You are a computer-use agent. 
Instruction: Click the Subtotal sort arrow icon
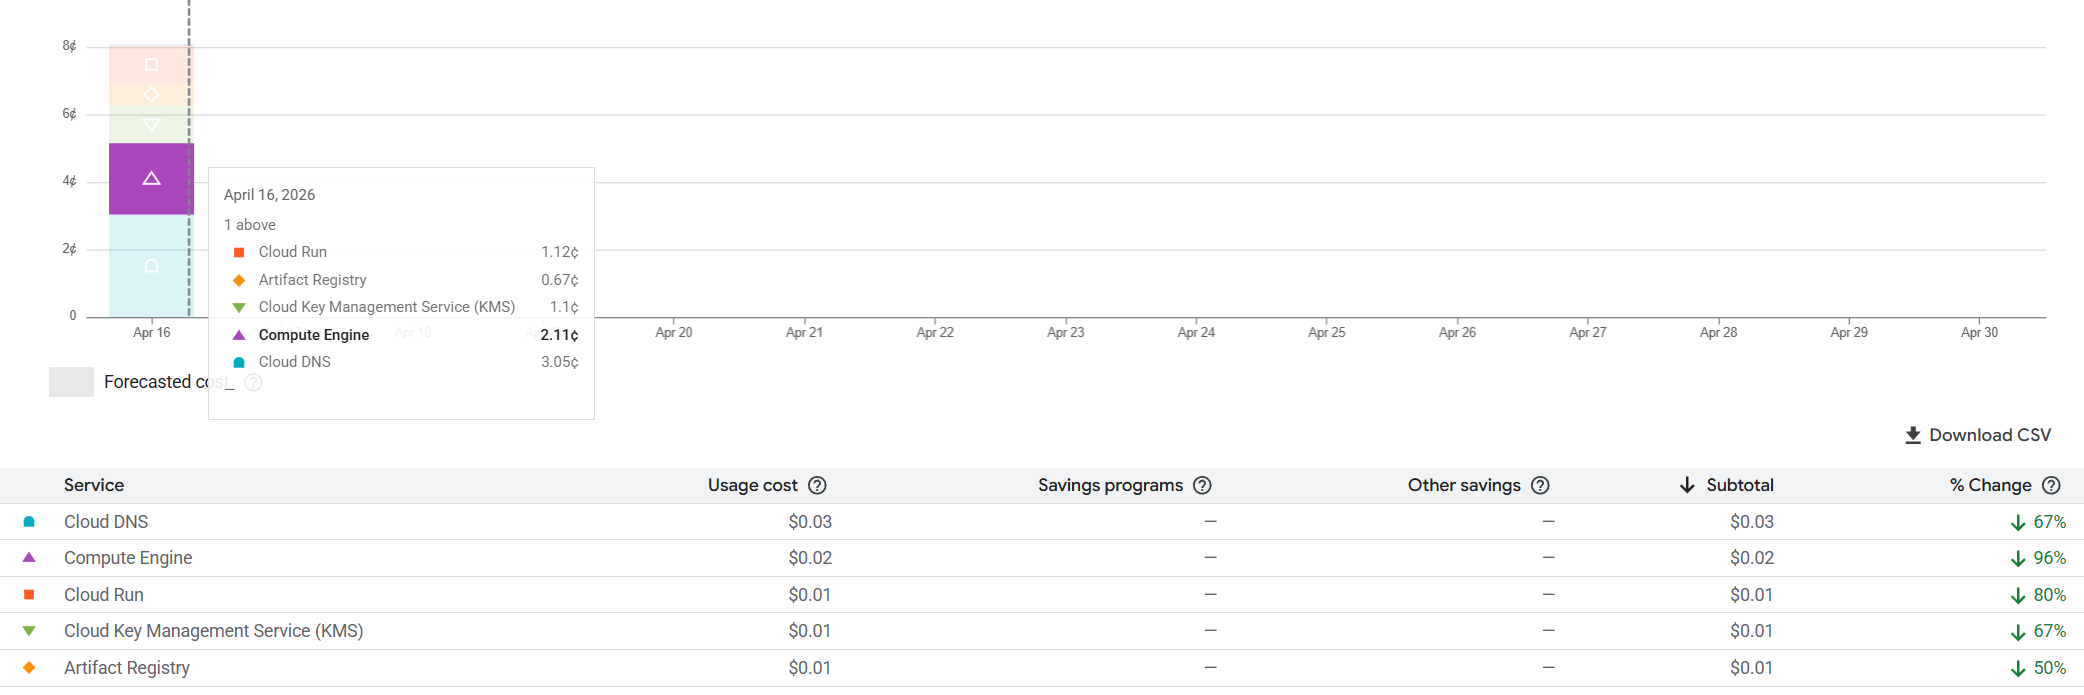[1687, 485]
